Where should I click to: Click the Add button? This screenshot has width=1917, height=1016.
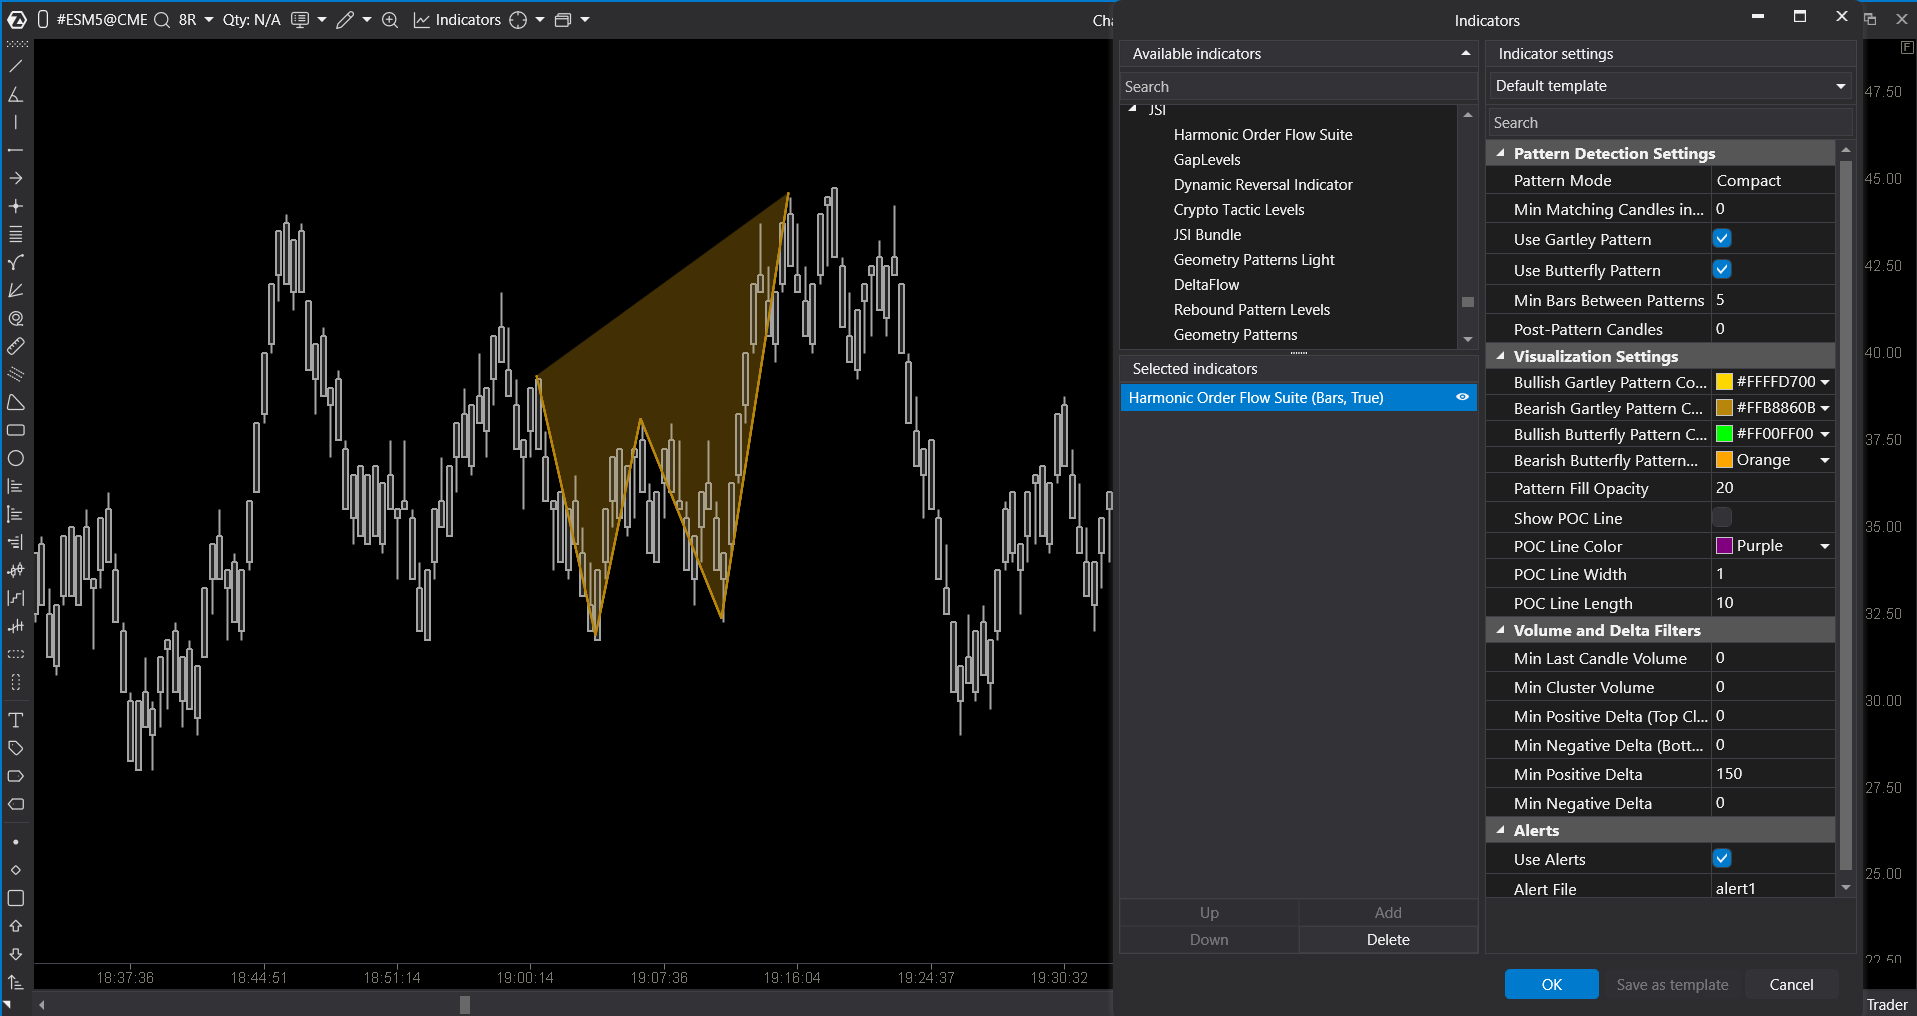(1388, 913)
